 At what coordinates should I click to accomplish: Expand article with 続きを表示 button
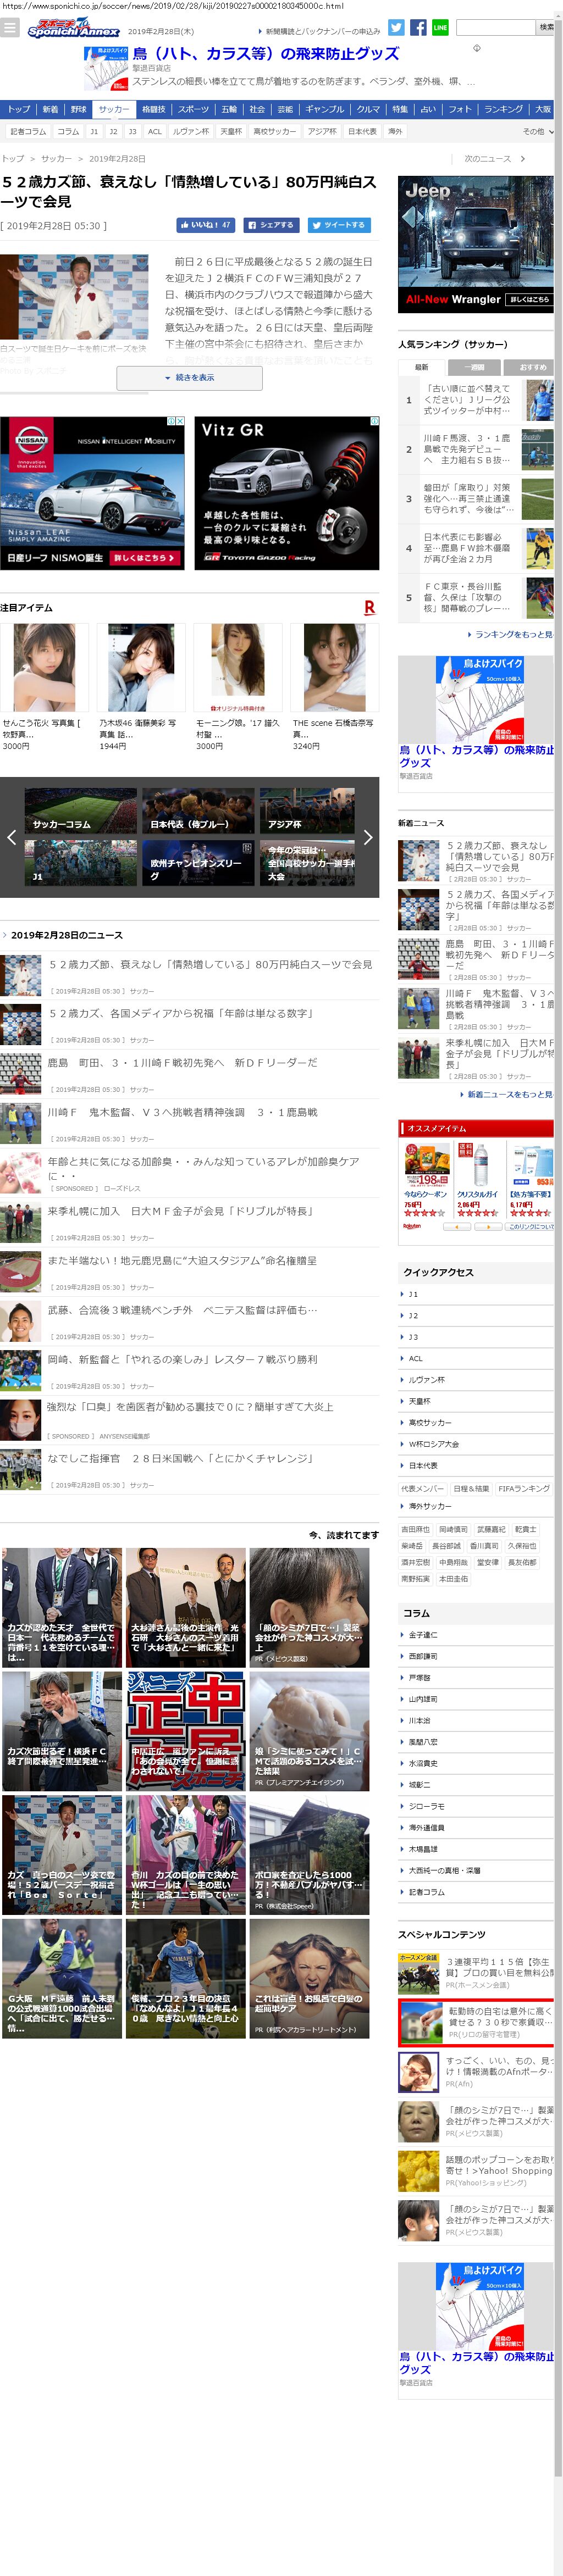(189, 378)
